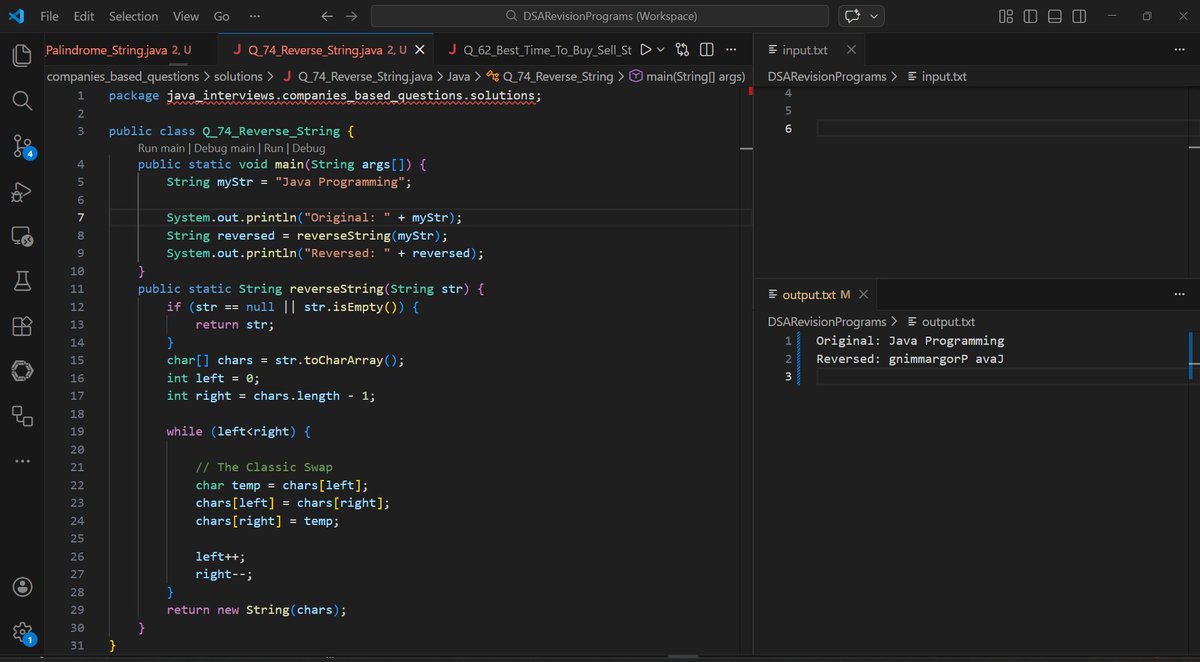Click the main editor horizontal scrollbar
The width and height of the screenshot is (1200, 662).
click(x=682, y=657)
